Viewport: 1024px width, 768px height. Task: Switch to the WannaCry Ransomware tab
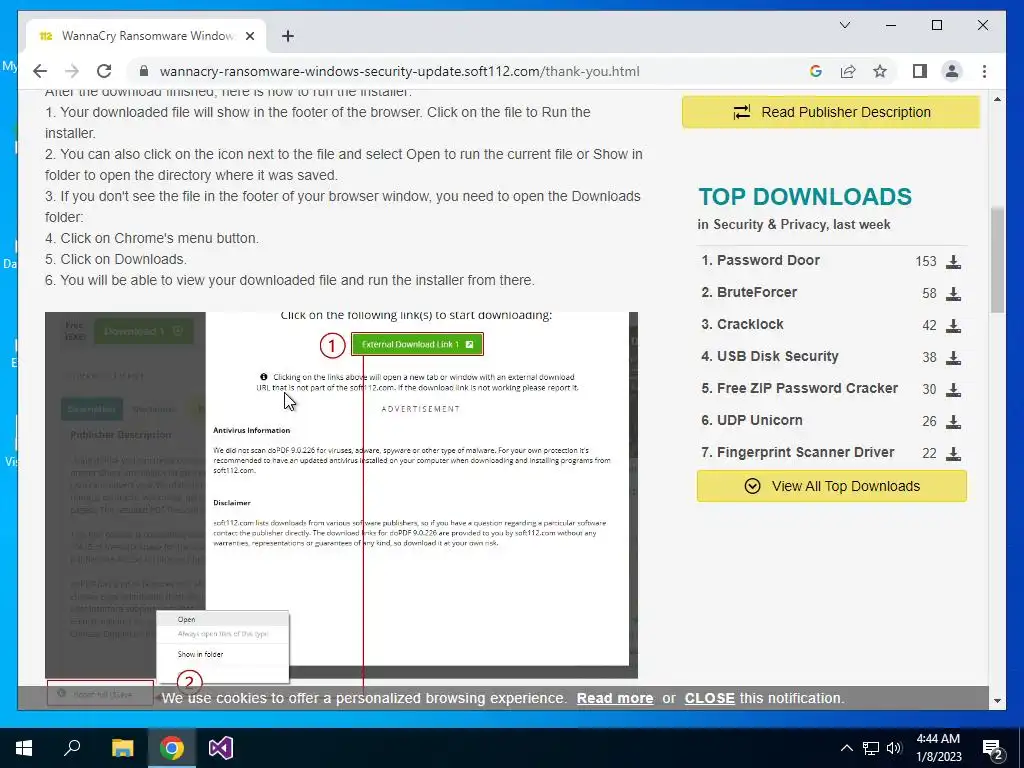(x=146, y=36)
